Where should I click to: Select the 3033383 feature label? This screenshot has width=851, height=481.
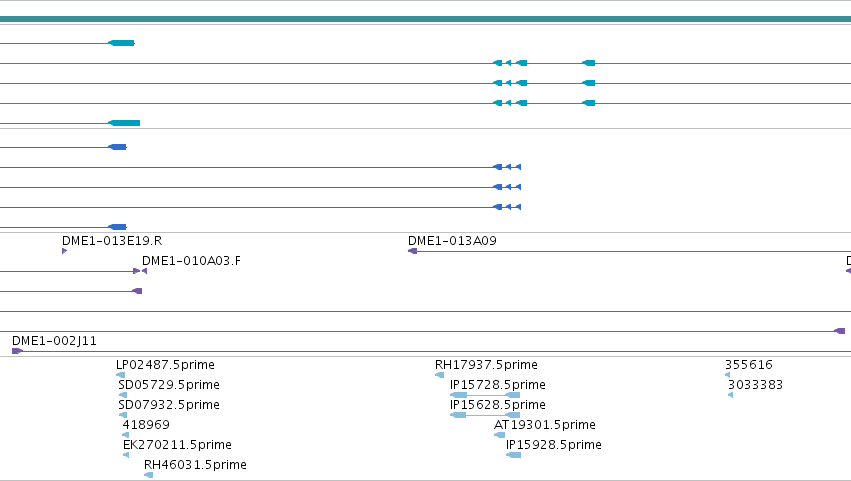[x=755, y=384]
